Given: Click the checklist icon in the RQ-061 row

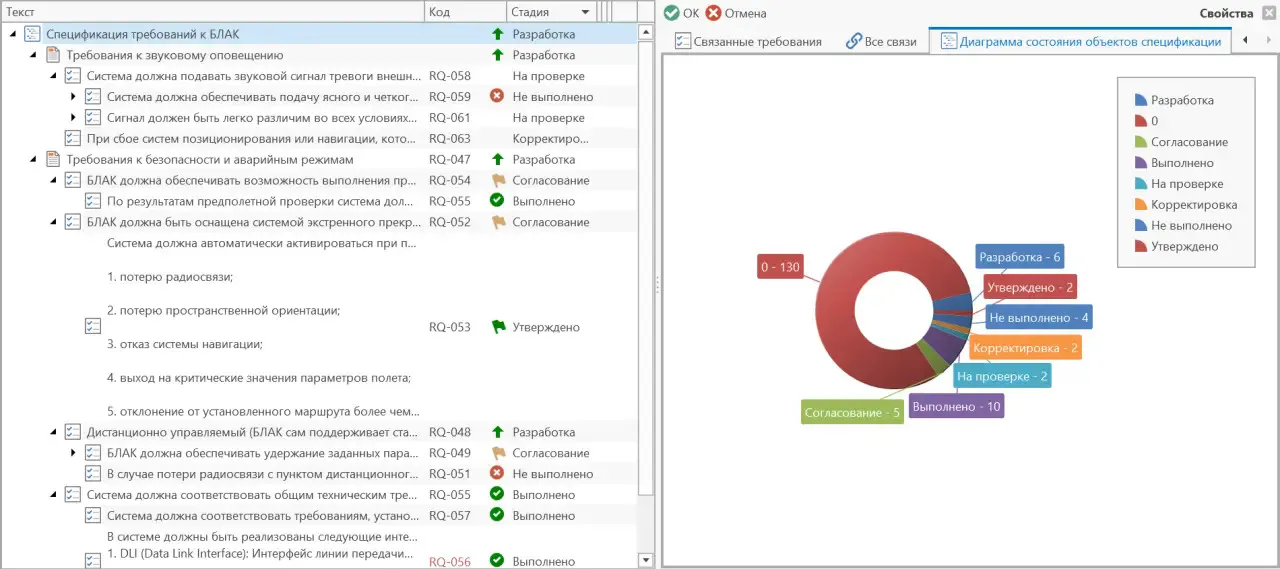Looking at the screenshot, I should (x=93, y=118).
